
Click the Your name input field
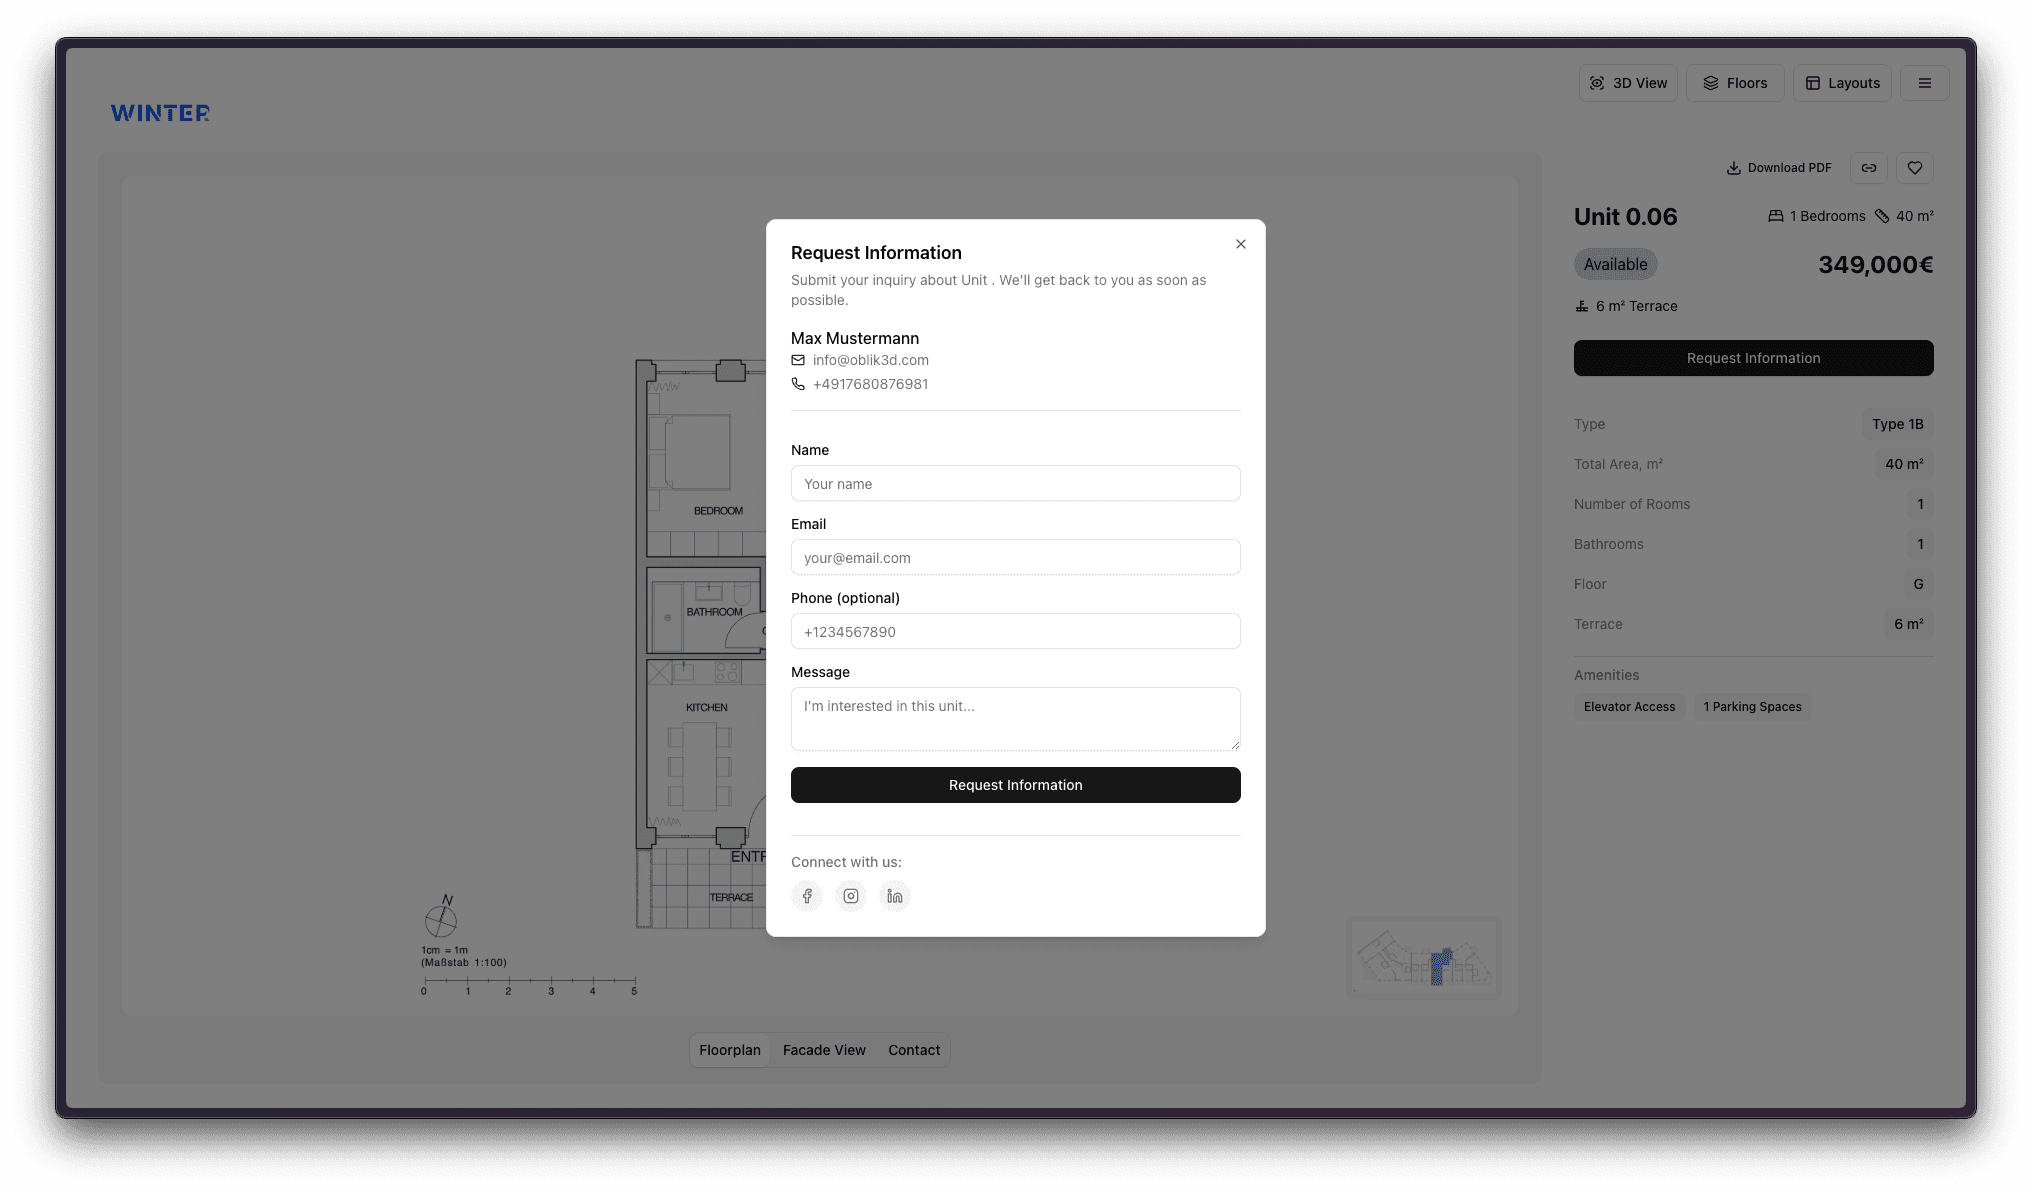[1015, 484]
